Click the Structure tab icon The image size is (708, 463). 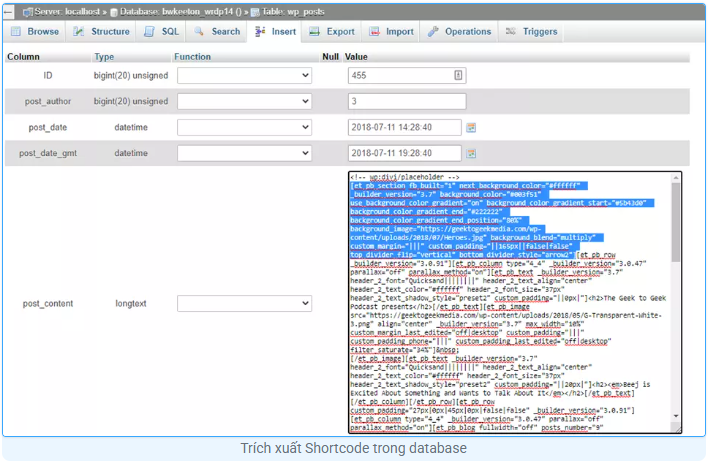pyautogui.click(x=79, y=31)
